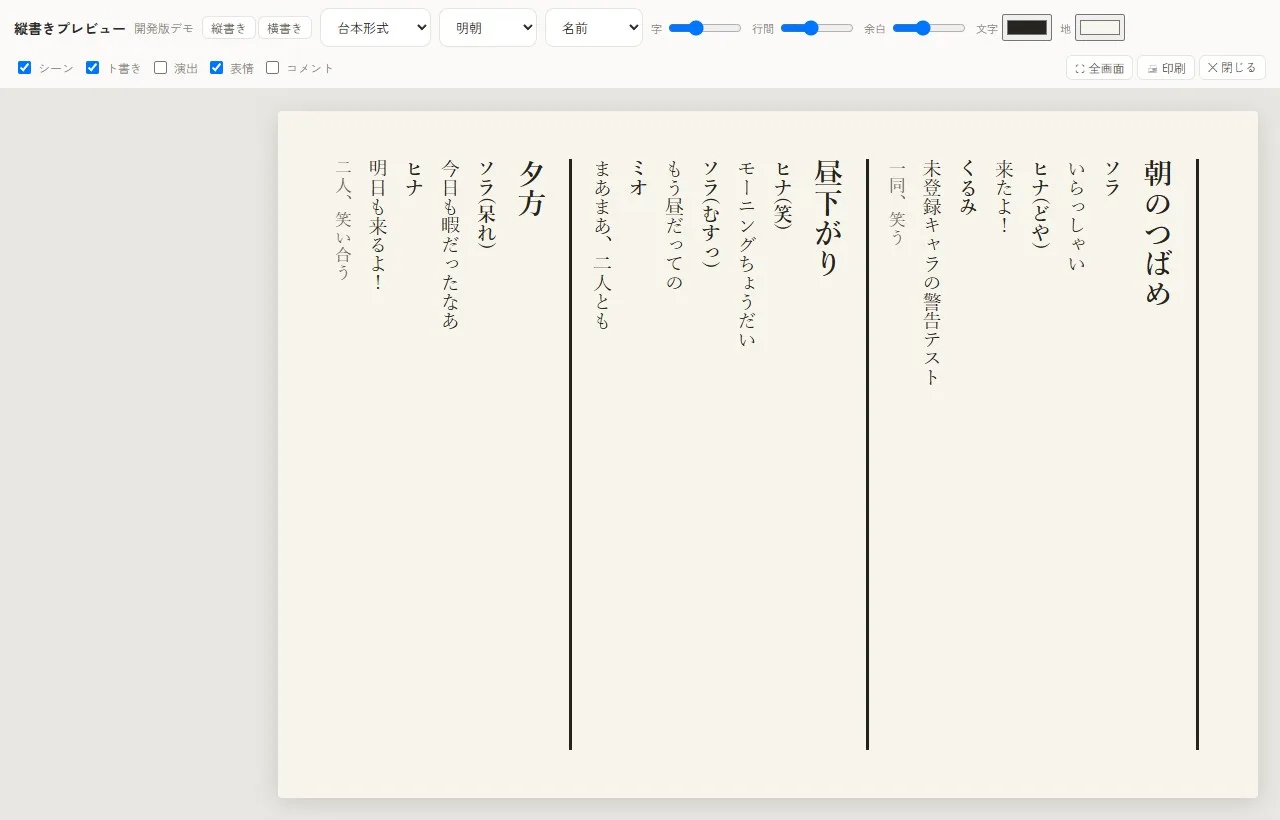Switch to 横書き horizontal writing mode
1280x820 pixels.
(x=285, y=28)
